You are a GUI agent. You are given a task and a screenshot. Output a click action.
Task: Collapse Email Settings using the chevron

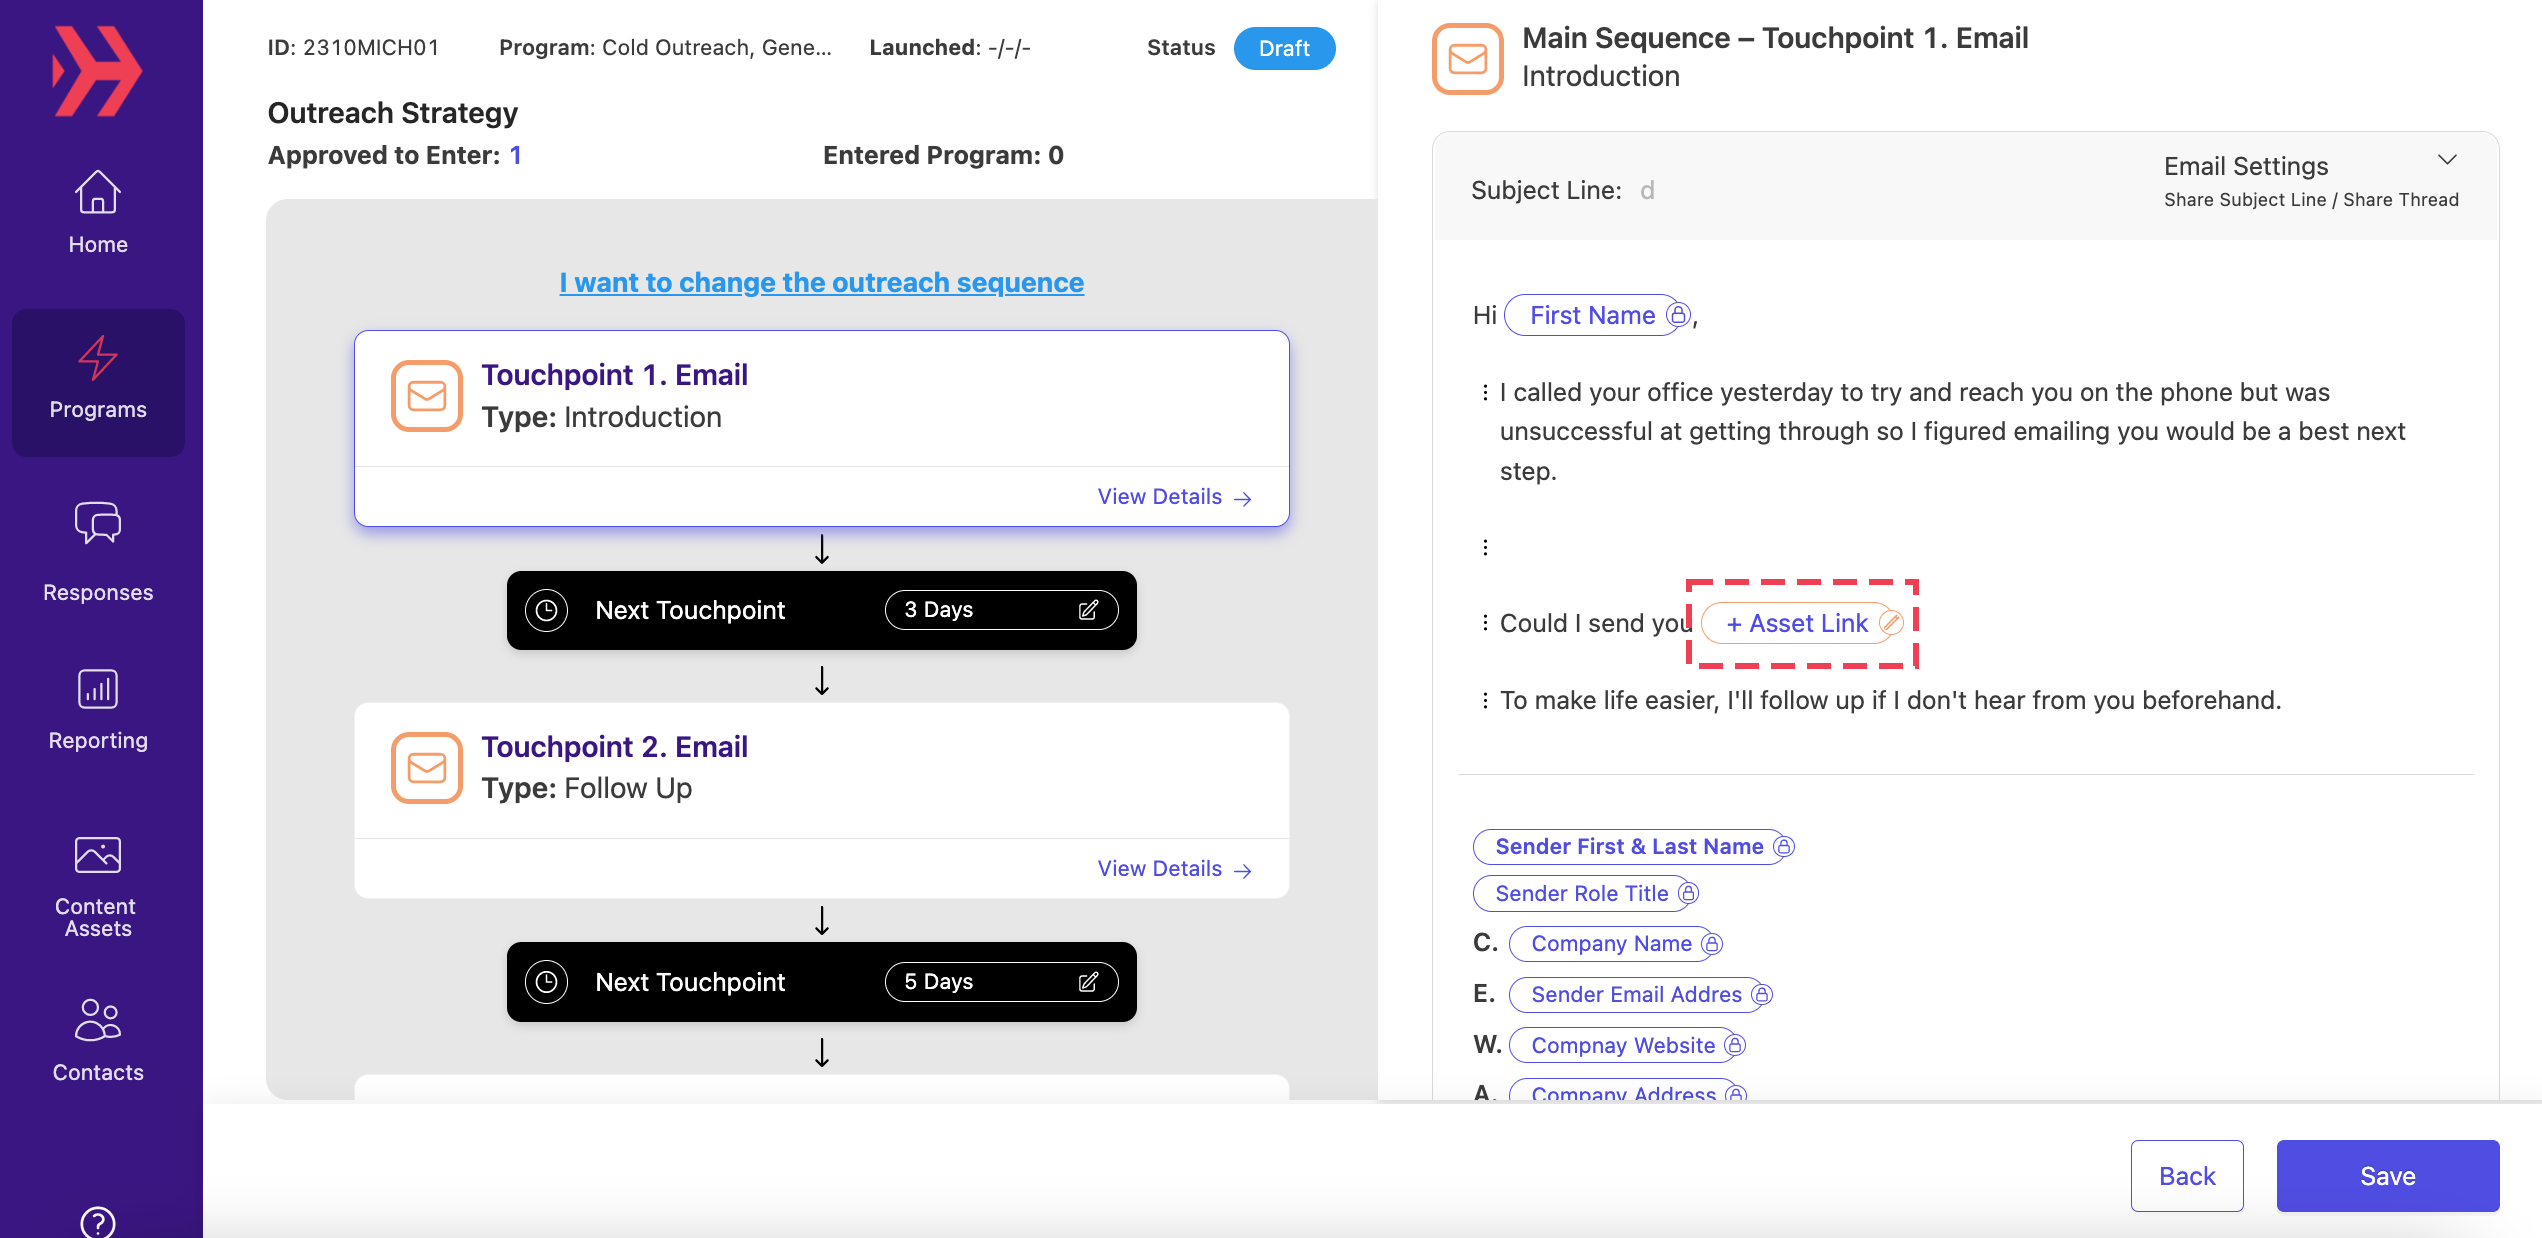point(2447,160)
